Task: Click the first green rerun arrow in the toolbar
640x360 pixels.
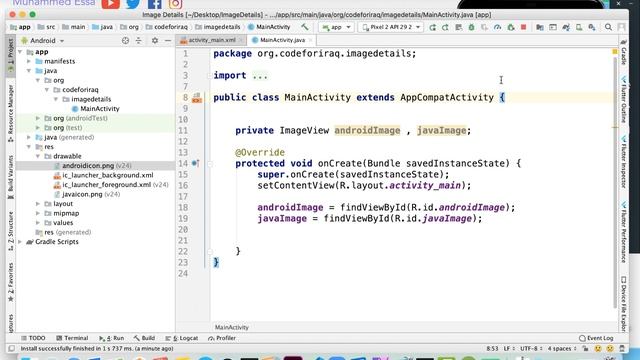Action: tap(433, 27)
